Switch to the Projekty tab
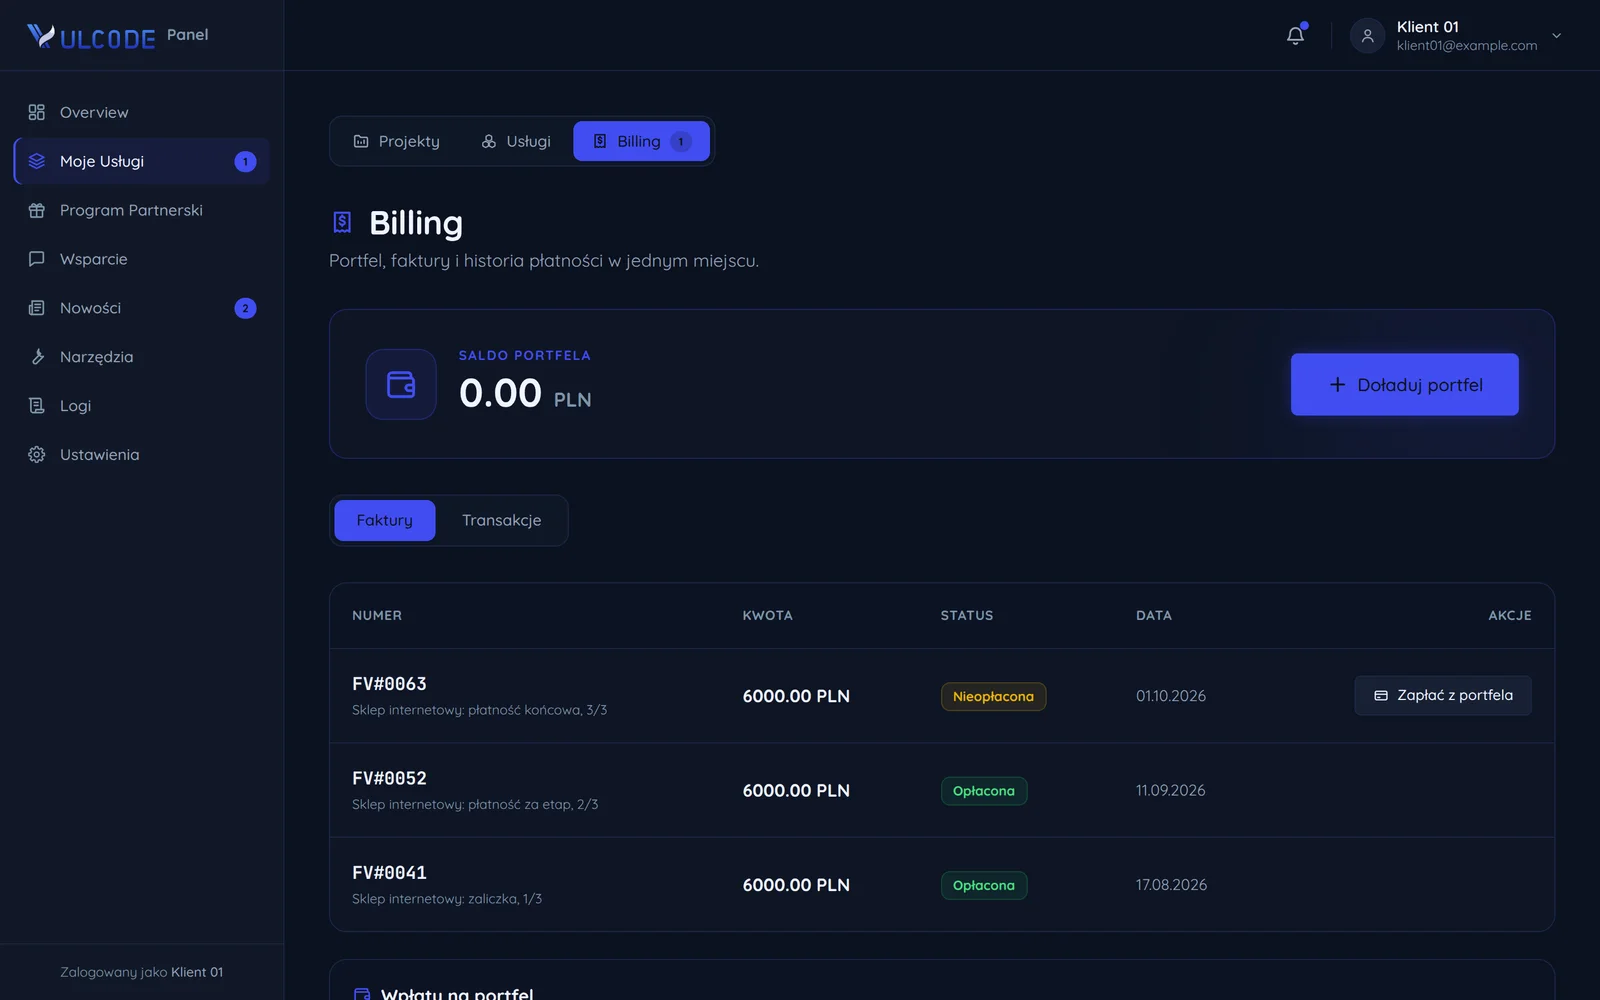1600x1000 pixels. pyautogui.click(x=397, y=141)
